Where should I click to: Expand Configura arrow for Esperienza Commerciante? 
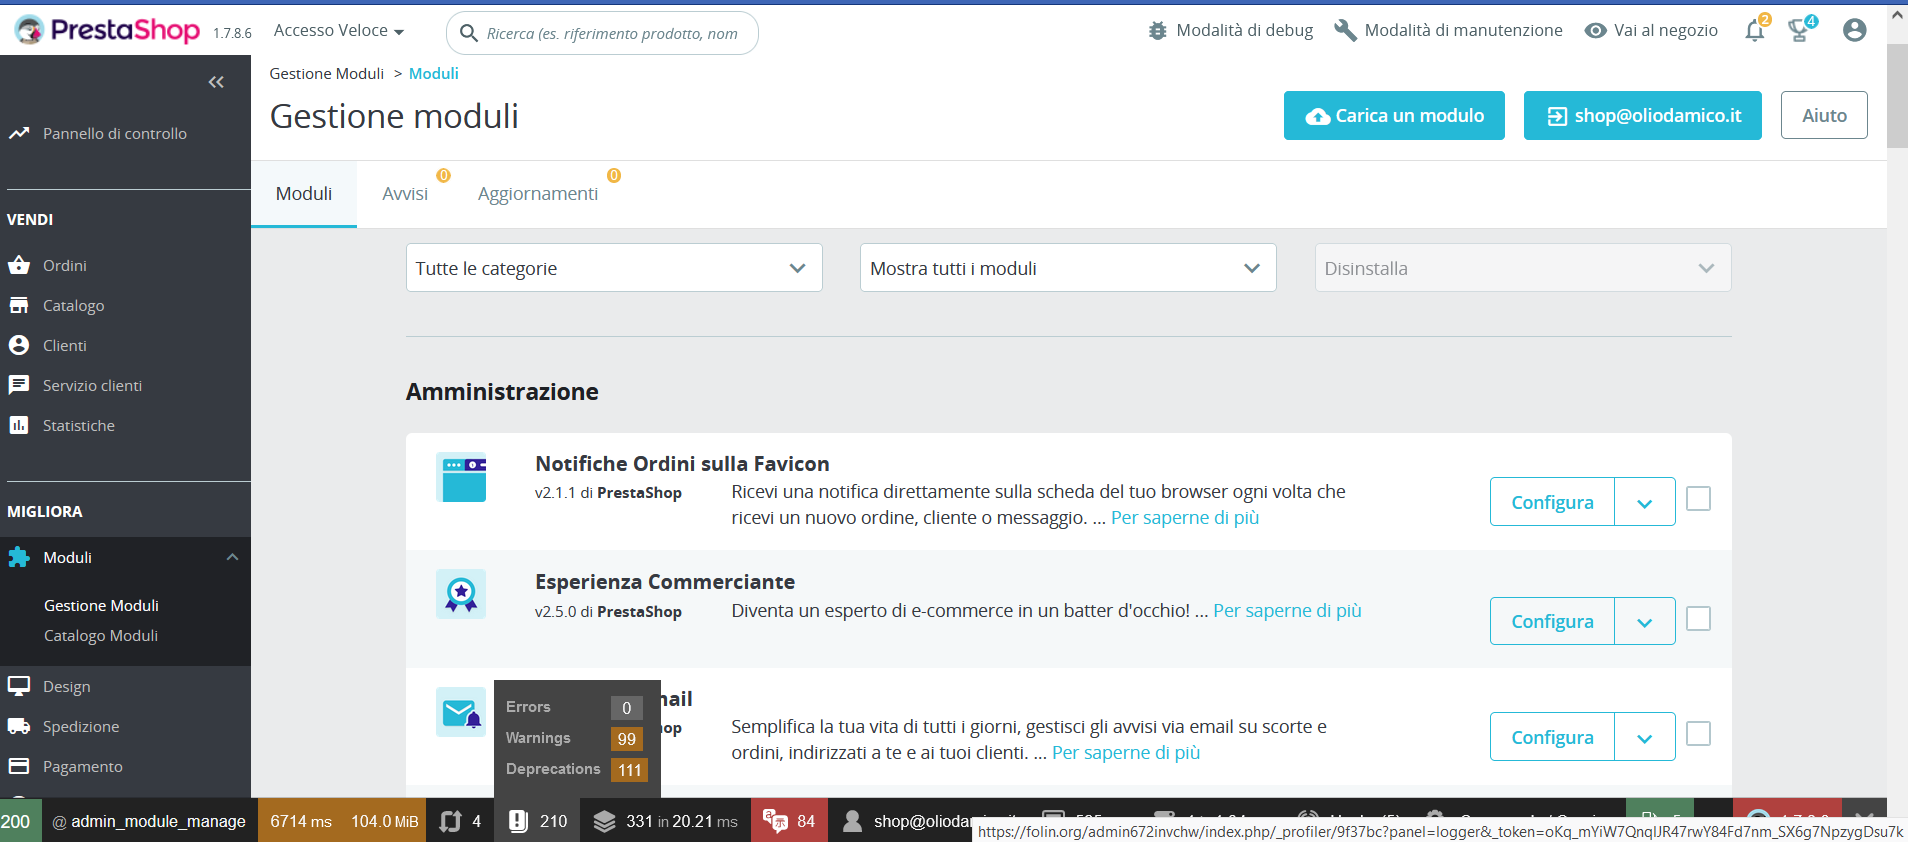[1645, 621]
